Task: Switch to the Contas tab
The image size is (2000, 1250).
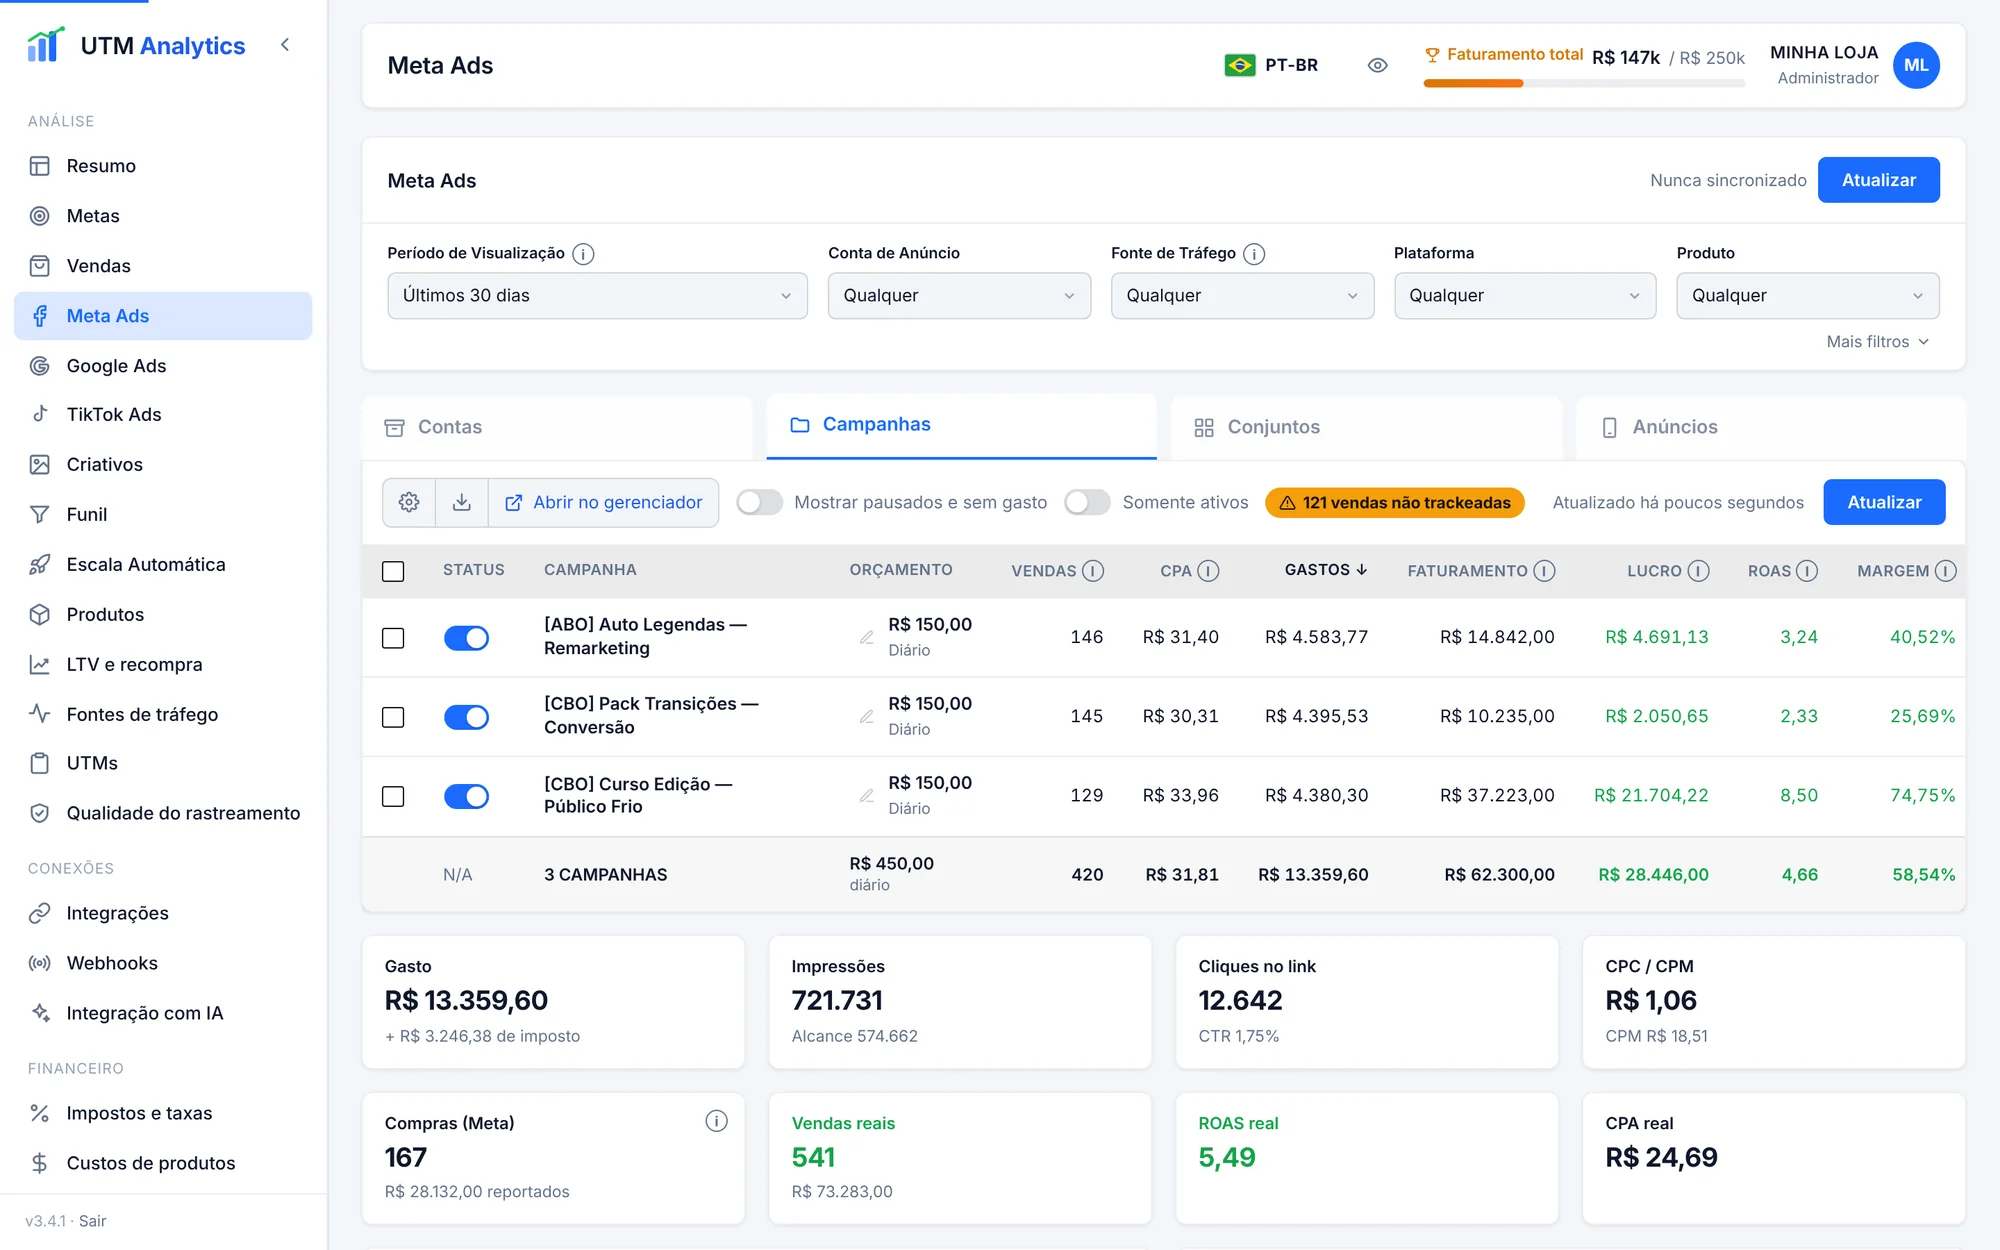Action: (x=557, y=427)
